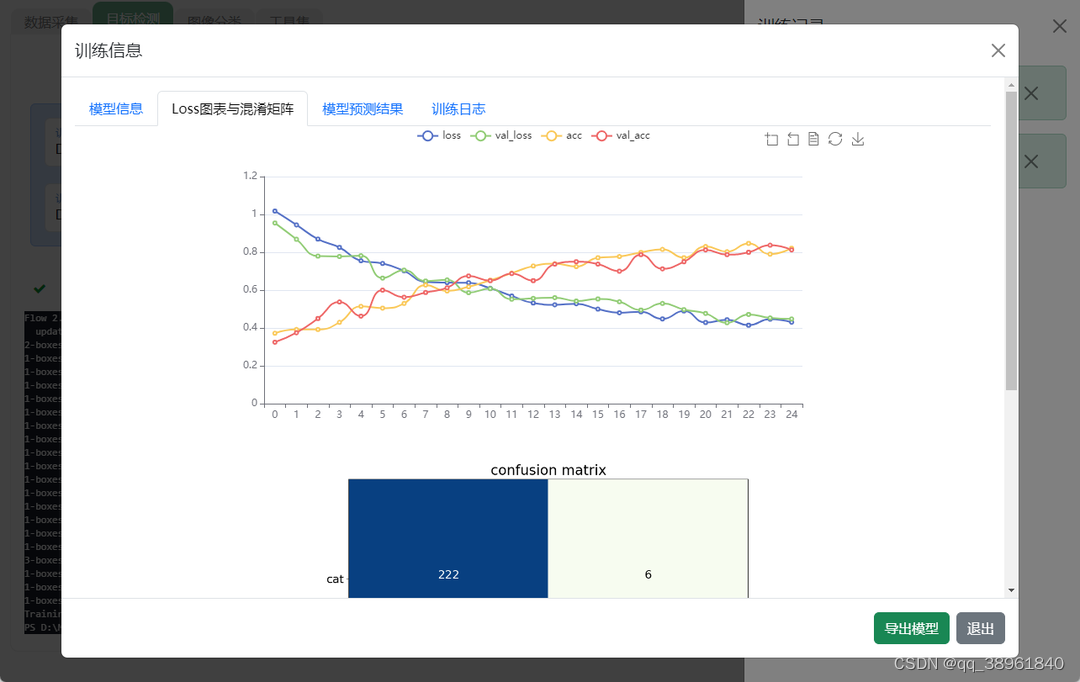This screenshot has width=1080, height=682.
Task: Click the 'cat' row label
Action: point(335,579)
